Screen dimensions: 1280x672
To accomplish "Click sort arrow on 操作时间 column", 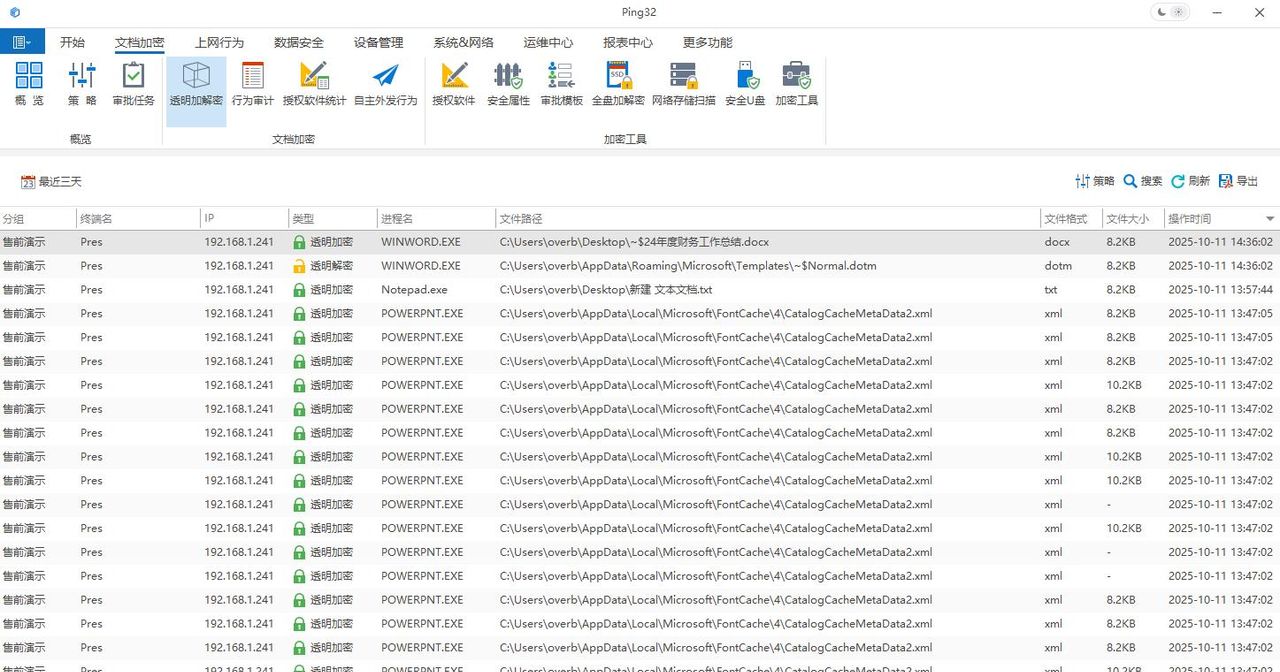I will pyautogui.click(x=1270, y=219).
